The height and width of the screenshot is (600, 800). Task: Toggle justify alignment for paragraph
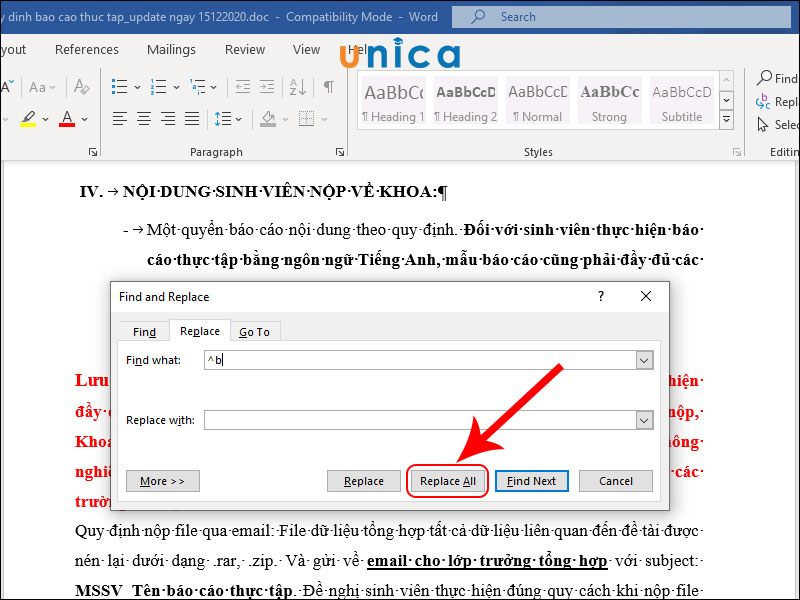click(191, 119)
